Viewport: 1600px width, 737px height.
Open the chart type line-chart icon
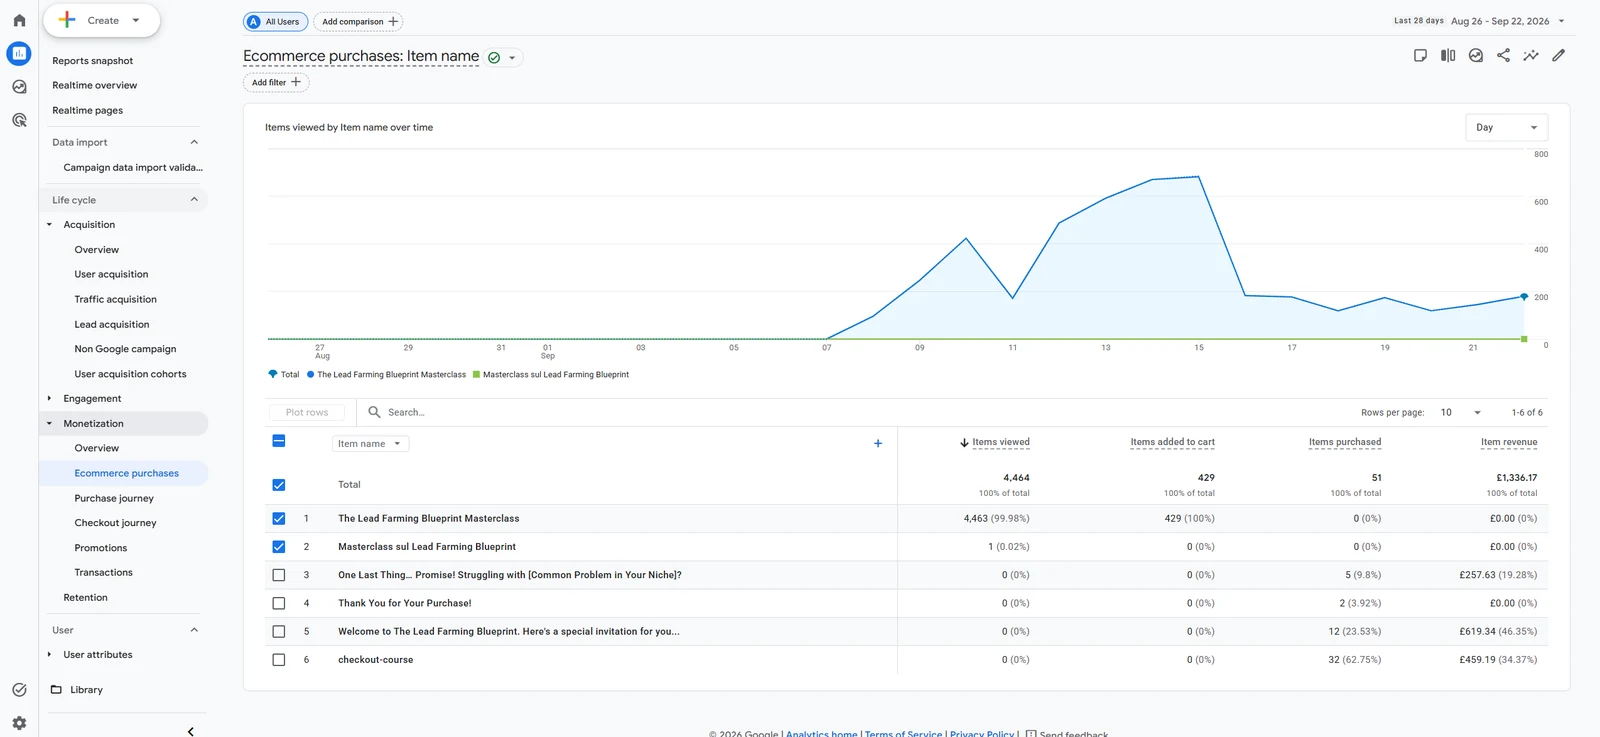[x=1476, y=56]
